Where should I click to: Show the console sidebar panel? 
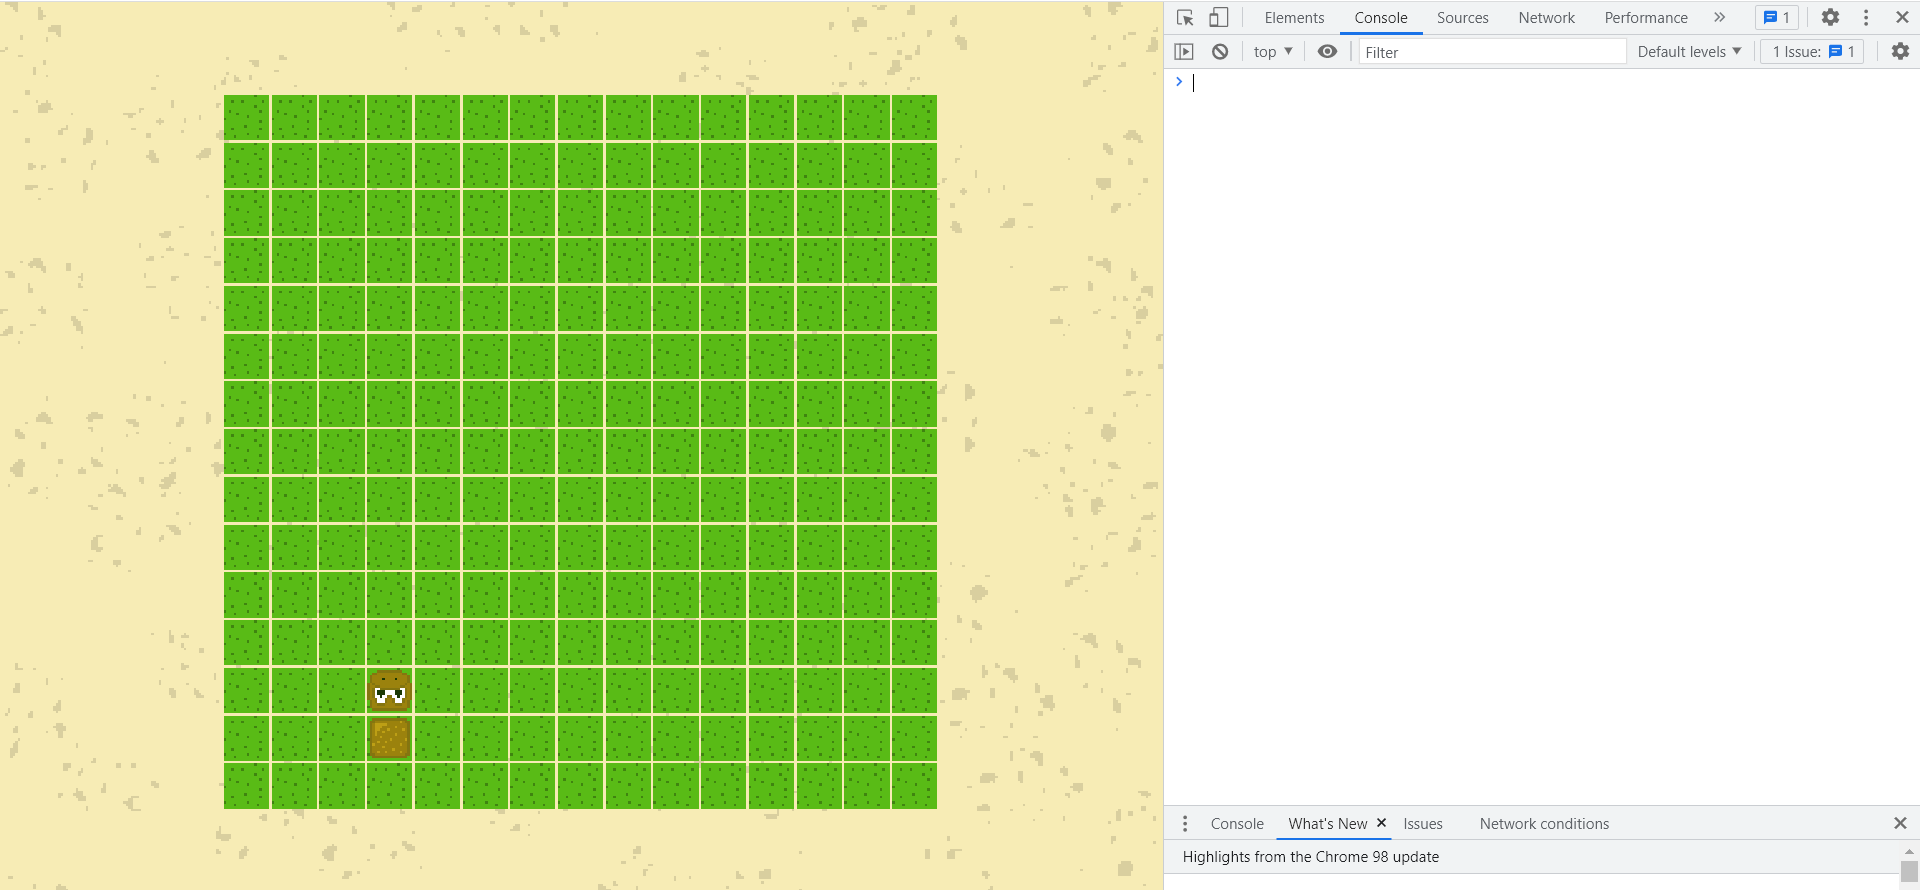[1184, 52]
